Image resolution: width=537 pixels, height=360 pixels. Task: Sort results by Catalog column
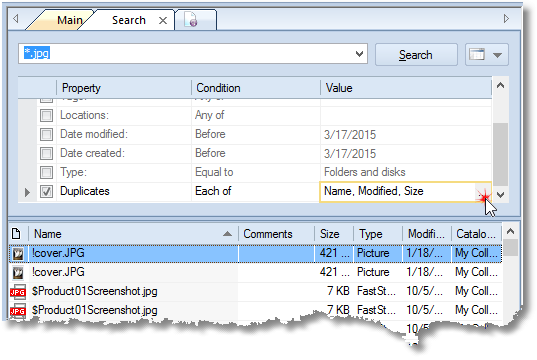(x=476, y=234)
